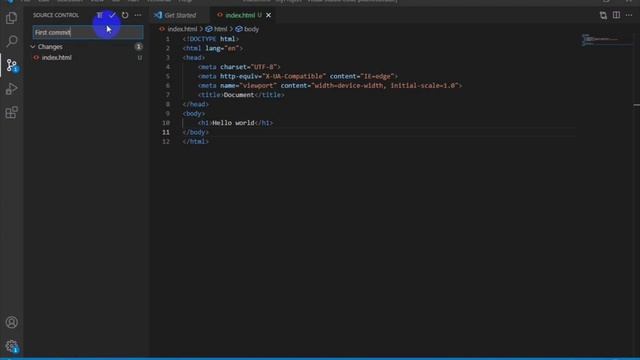Click the Commit checkmark icon
Screen dimensions: 640x360
pyautogui.click(x=112, y=15)
